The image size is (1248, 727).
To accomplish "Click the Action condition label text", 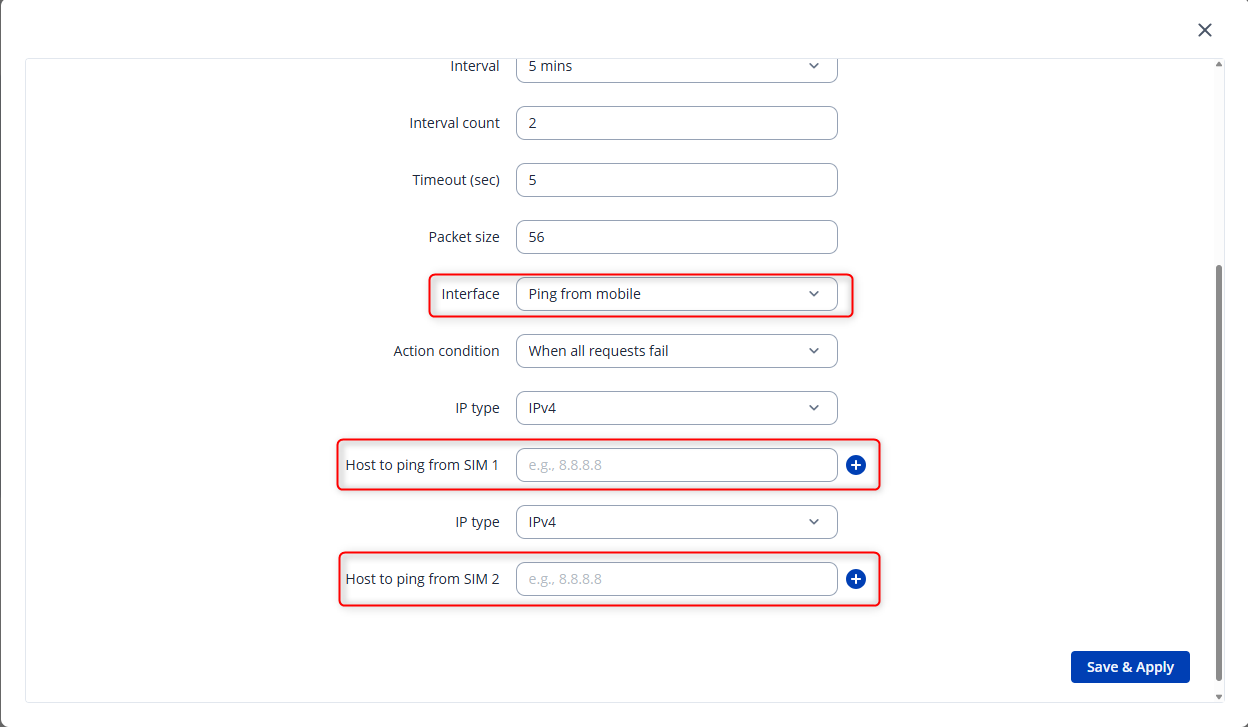I will pyautogui.click(x=446, y=351).
